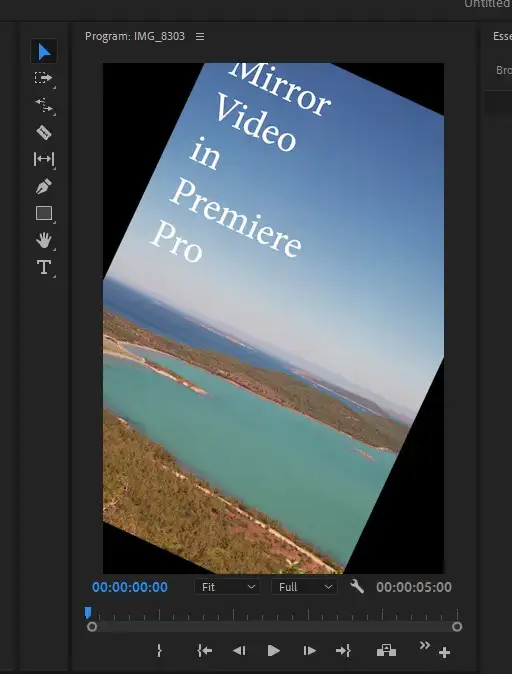The width and height of the screenshot is (512, 674).
Task: Select the Razor tool
Action: pos(44,132)
